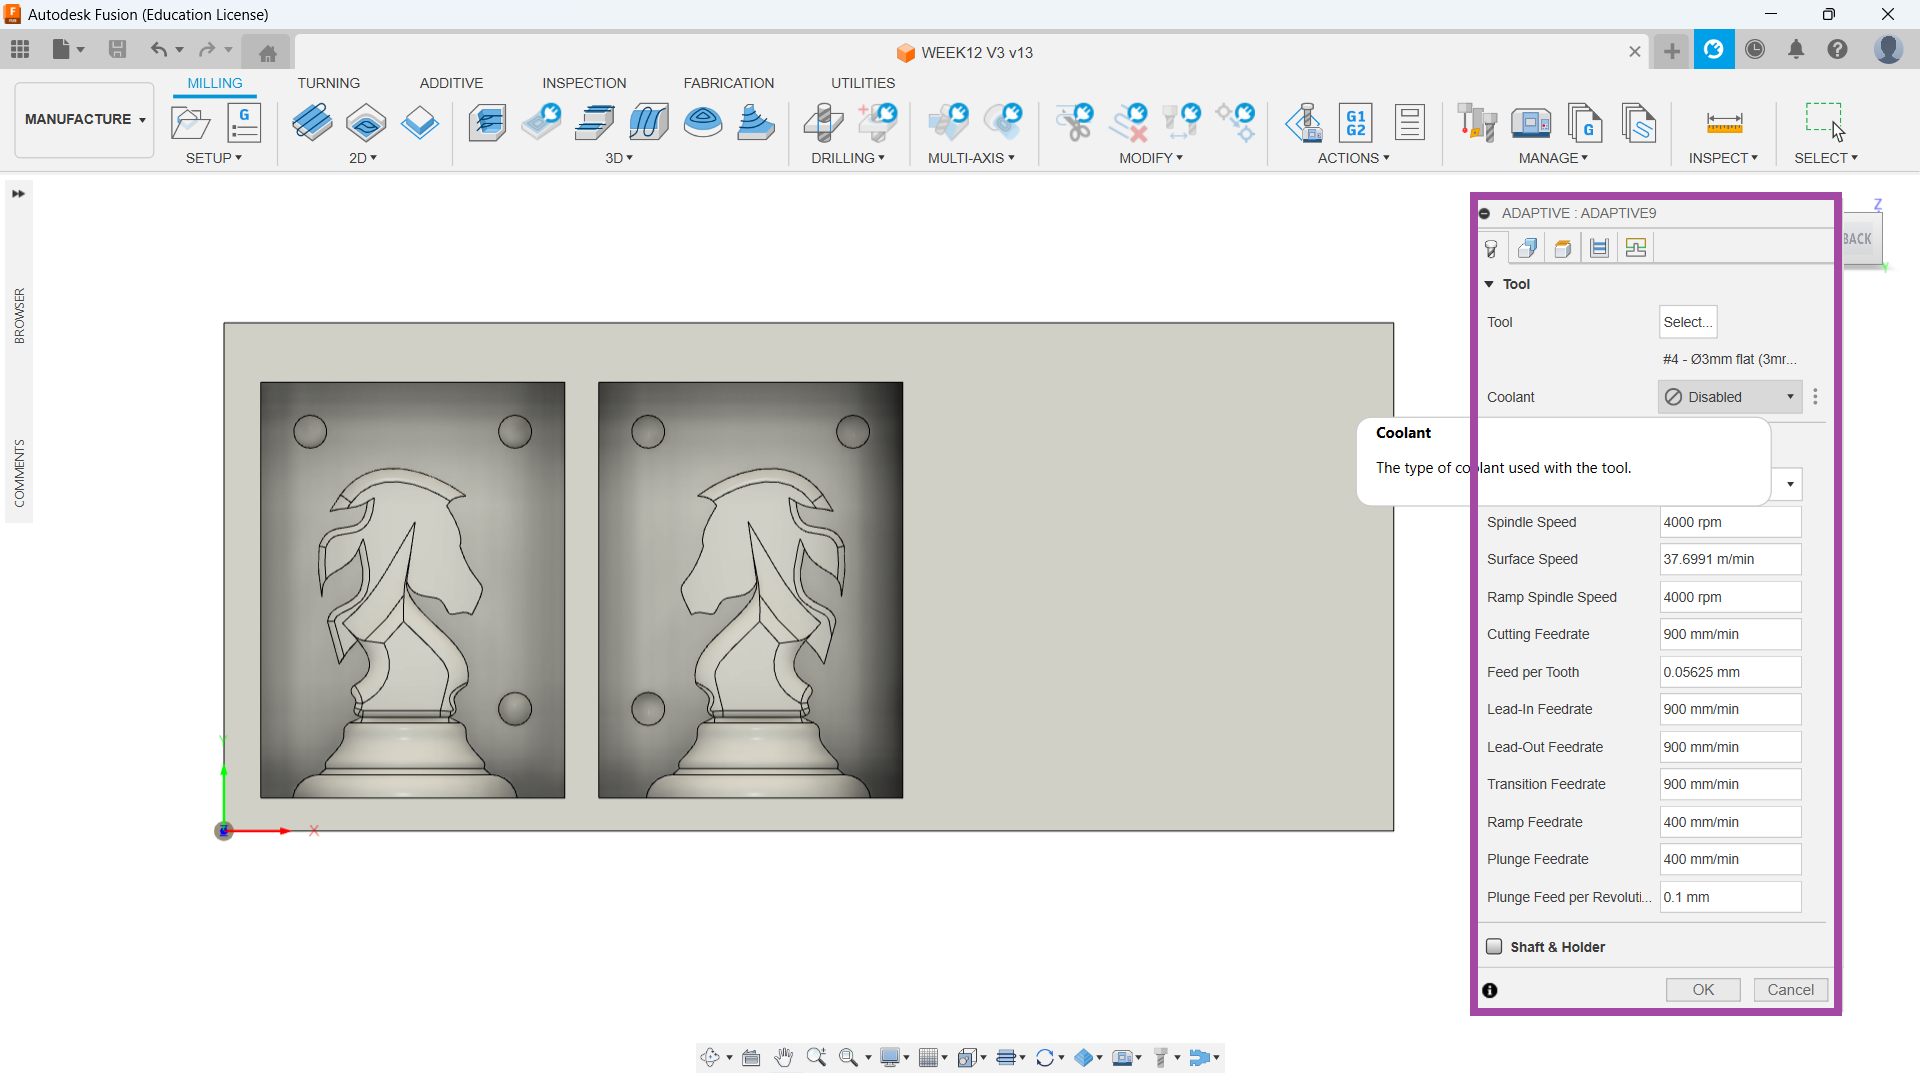Collapse the Tool section triangle
This screenshot has height=1080, width=1920.
click(x=1489, y=284)
